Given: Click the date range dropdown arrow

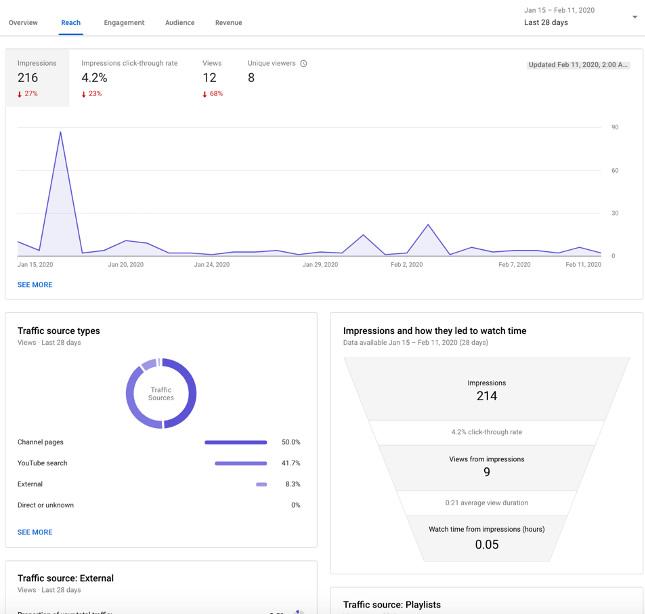Looking at the screenshot, I should [x=635, y=17].
